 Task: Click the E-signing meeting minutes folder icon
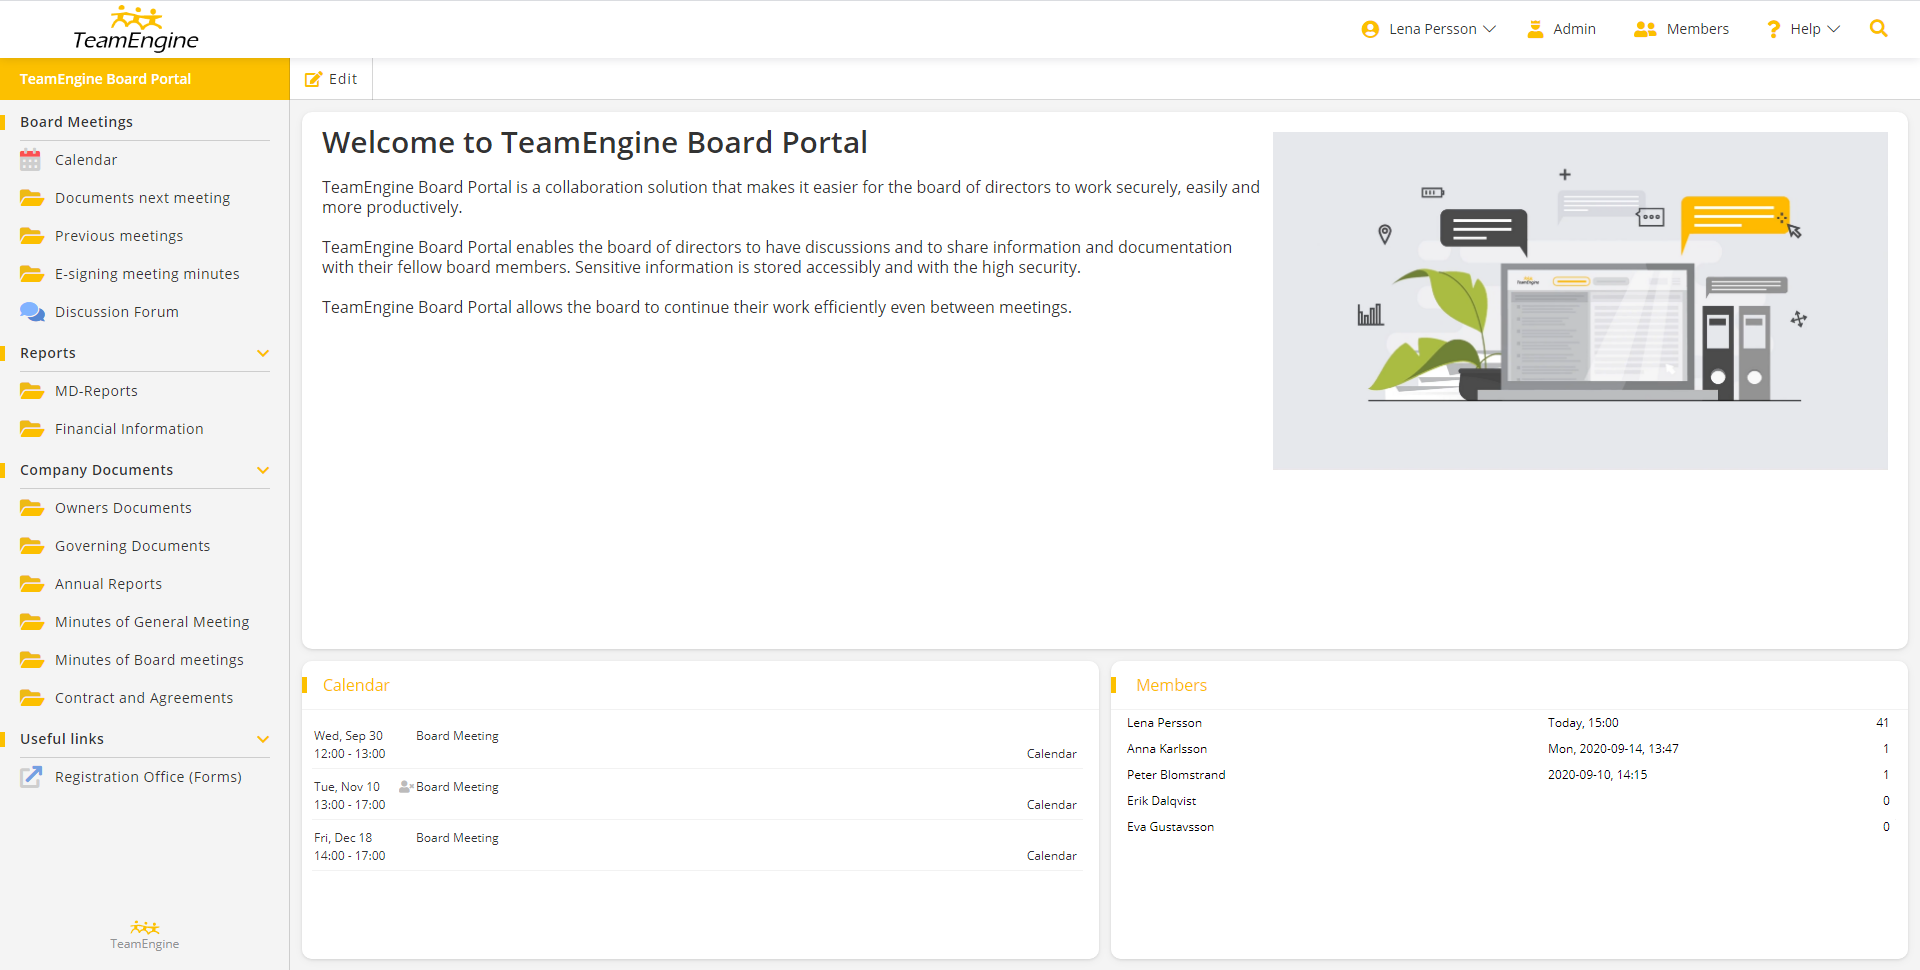coord(32,274)
